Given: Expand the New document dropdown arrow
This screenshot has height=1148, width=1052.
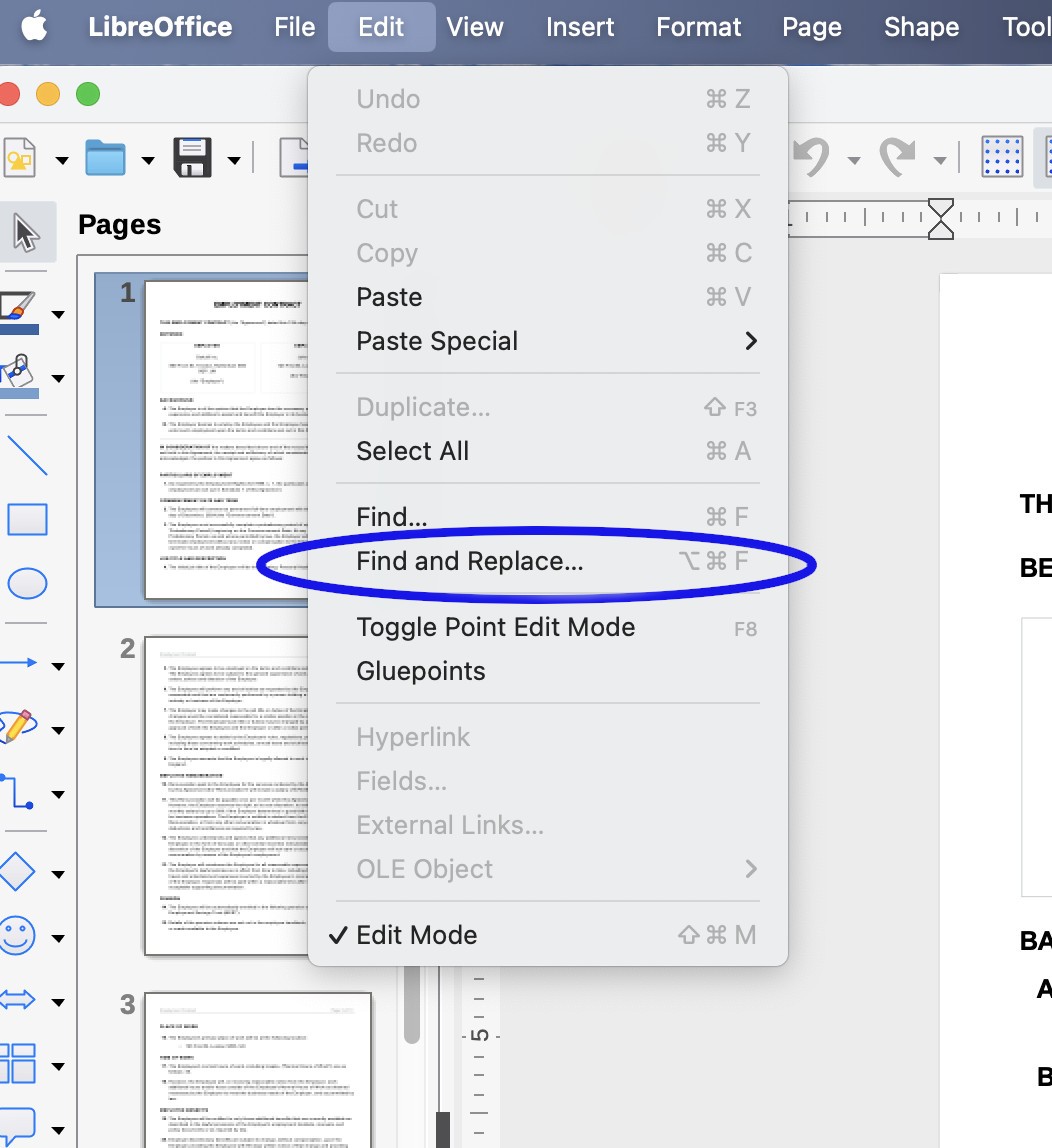Looking at the screenshot, I should [61, 160].
